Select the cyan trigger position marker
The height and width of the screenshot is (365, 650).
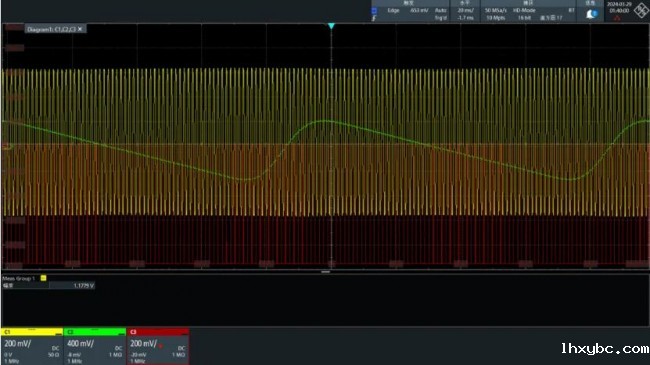(331, 26)
